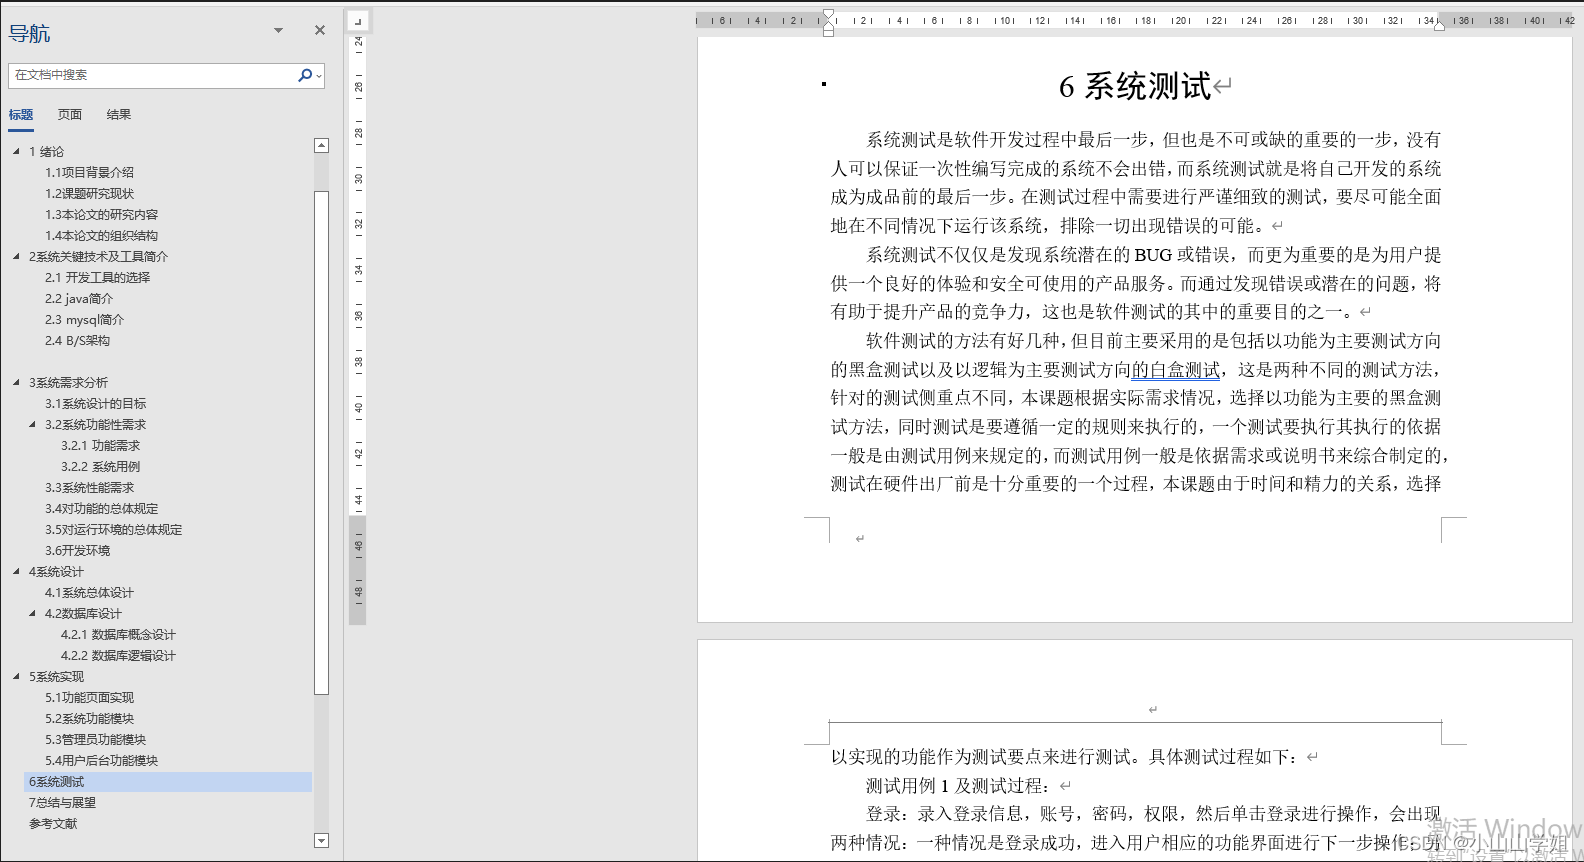The height and width of the screenshot is (862, 1584).
Task: Go to heading 1.3本论文的研究内容
Action: [101, 215]
